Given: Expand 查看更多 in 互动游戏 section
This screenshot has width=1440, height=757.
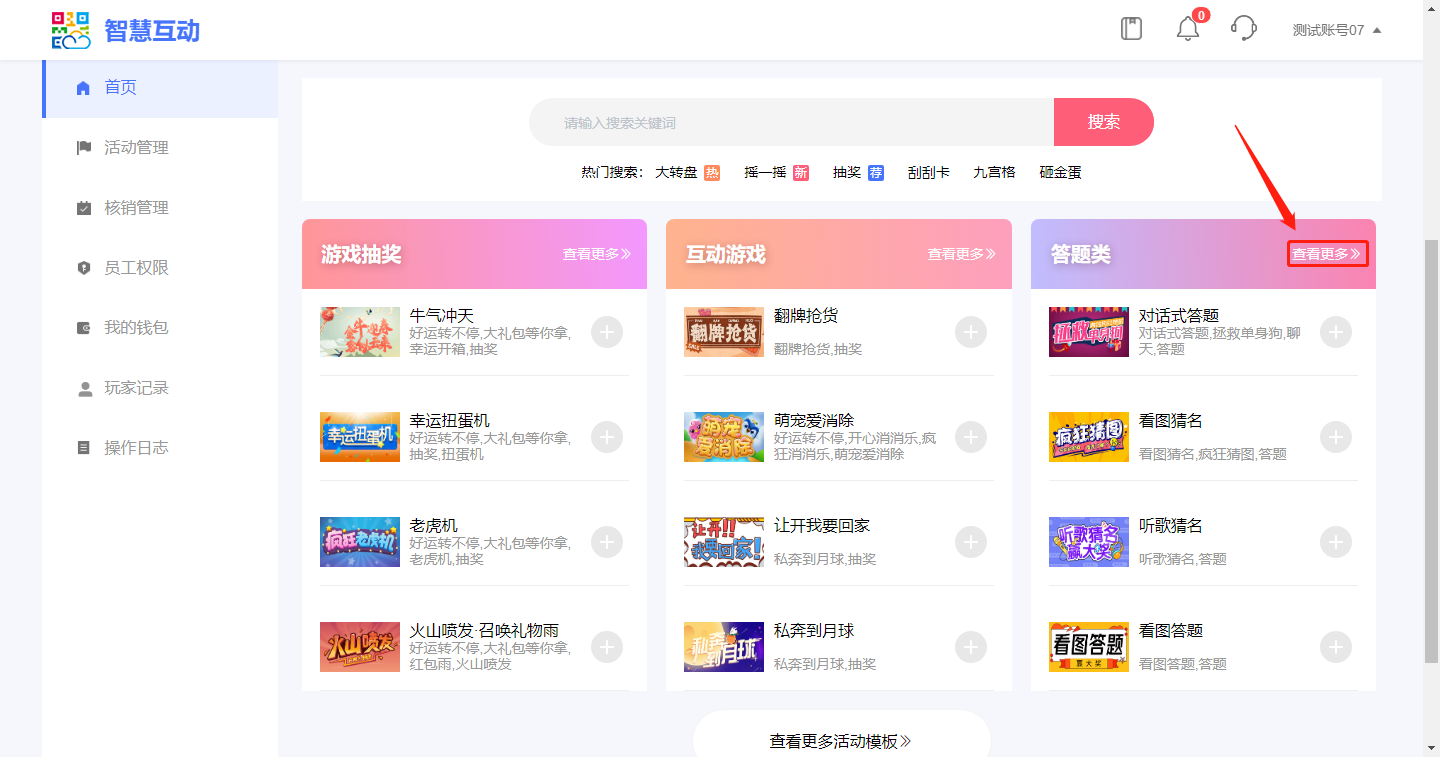Looking at the screenshot, I should (x=961, y=254).
